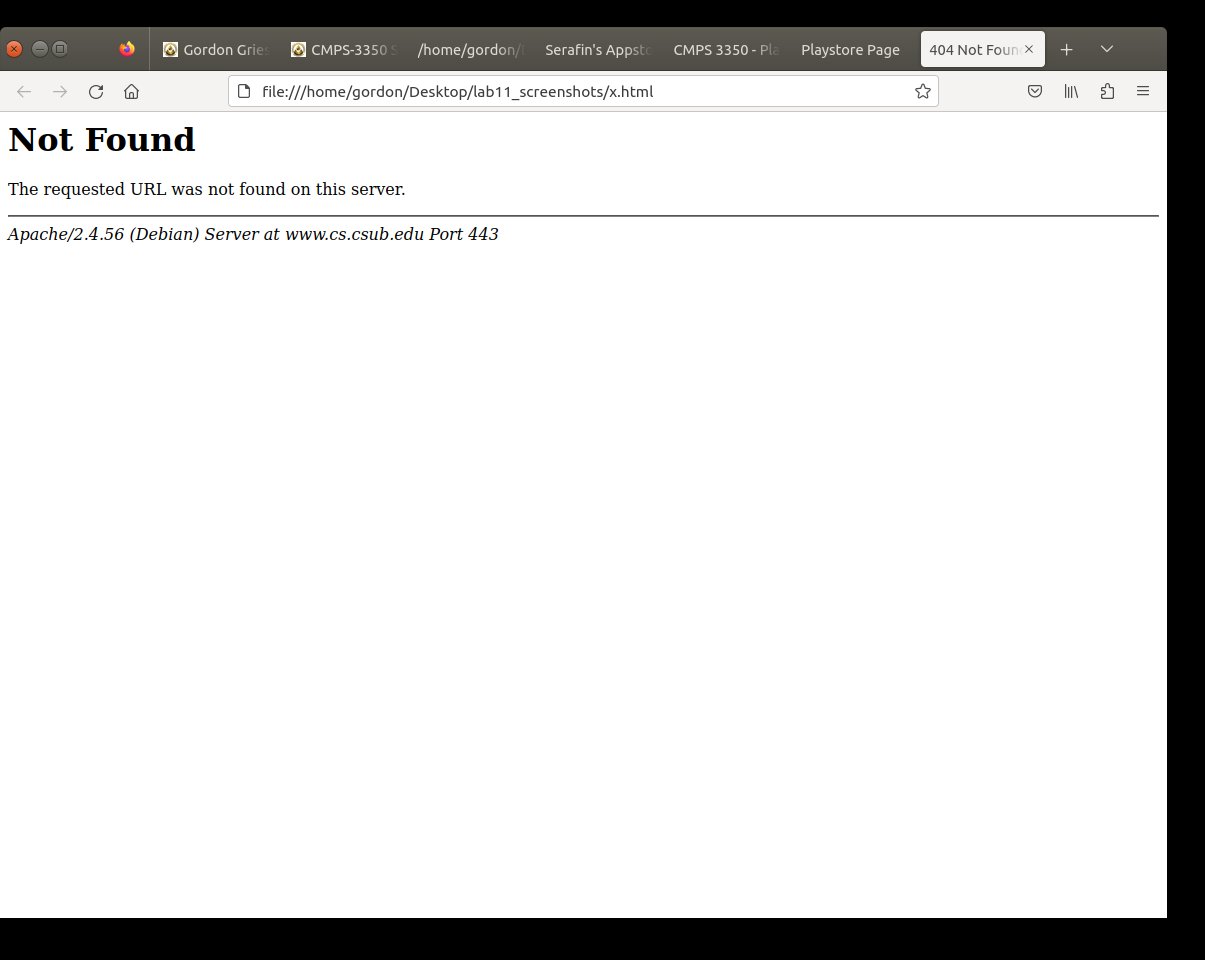Select the /home/gordon/ tab
This screenshot has height=960, width=1205.
[470, 49]
